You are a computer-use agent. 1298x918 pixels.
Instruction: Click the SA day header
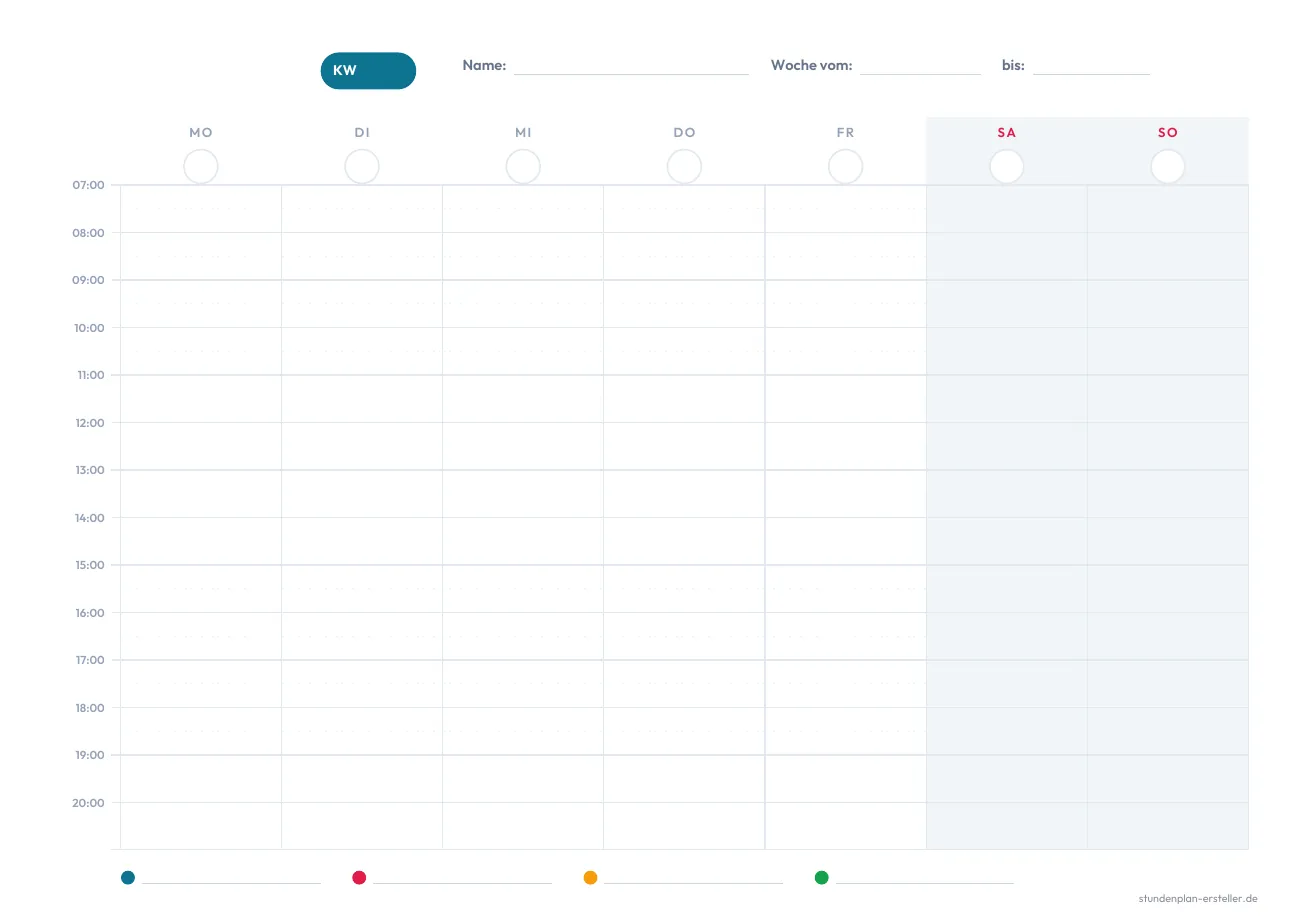(x=1006, y=132)
